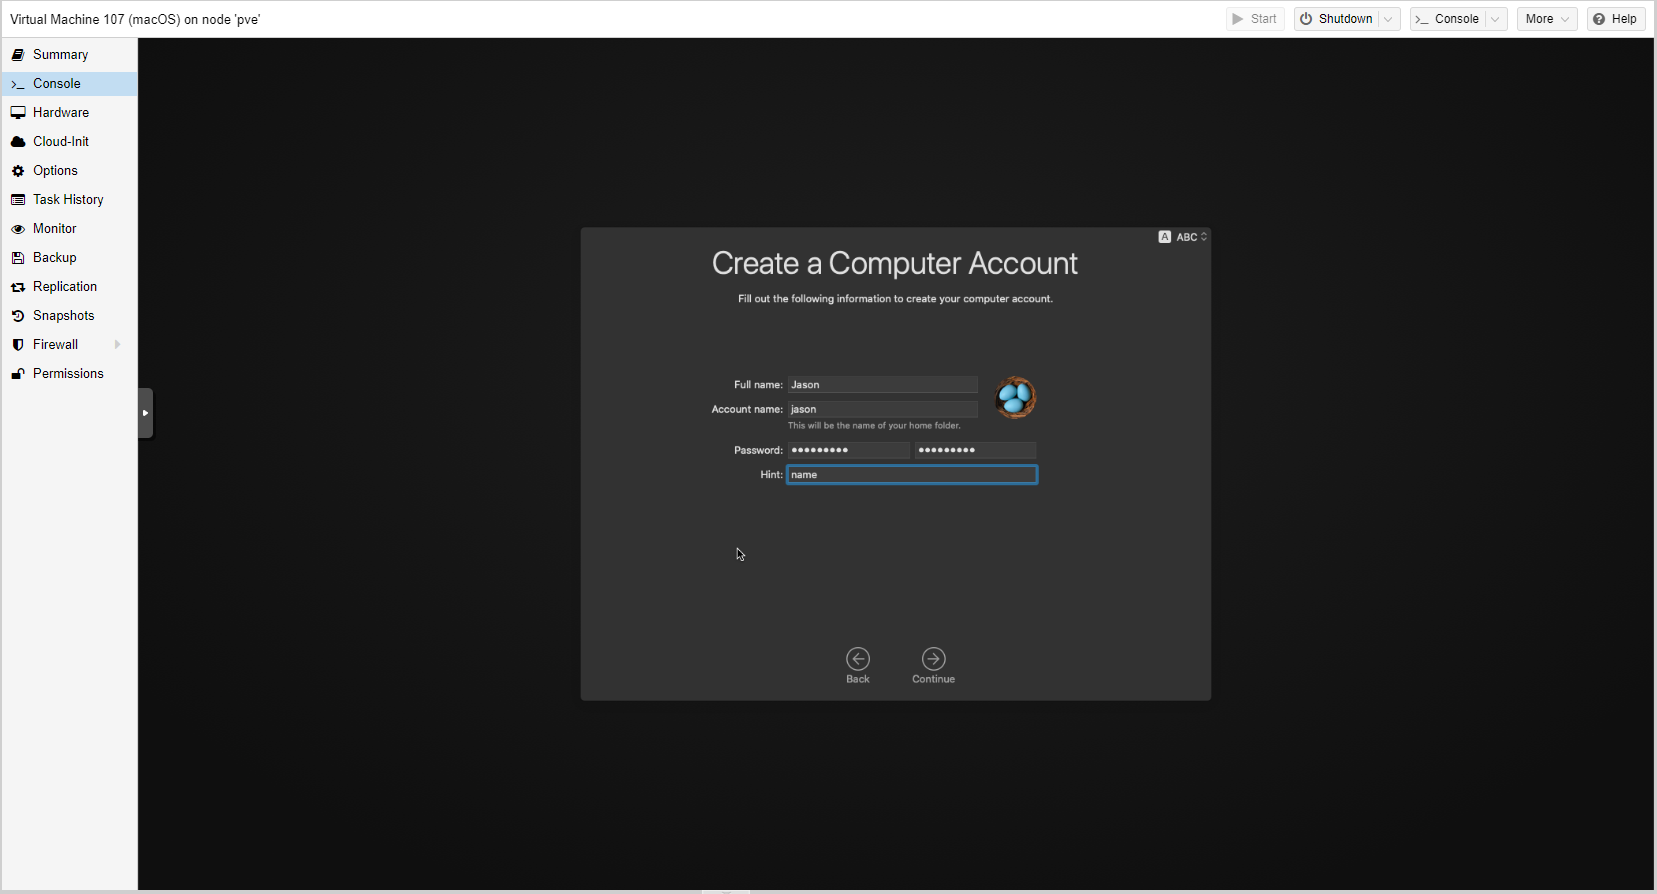1657x894 pixels.
Task: Click the Cloud-Init cloud icon
Action: pyautogui.click(x=18, y=142)
